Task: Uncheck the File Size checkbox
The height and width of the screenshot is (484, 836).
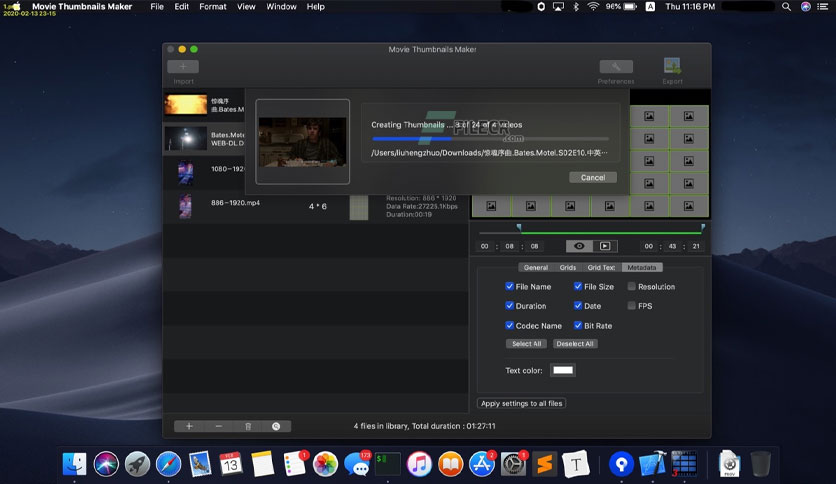Action: (x=577, y=286)
